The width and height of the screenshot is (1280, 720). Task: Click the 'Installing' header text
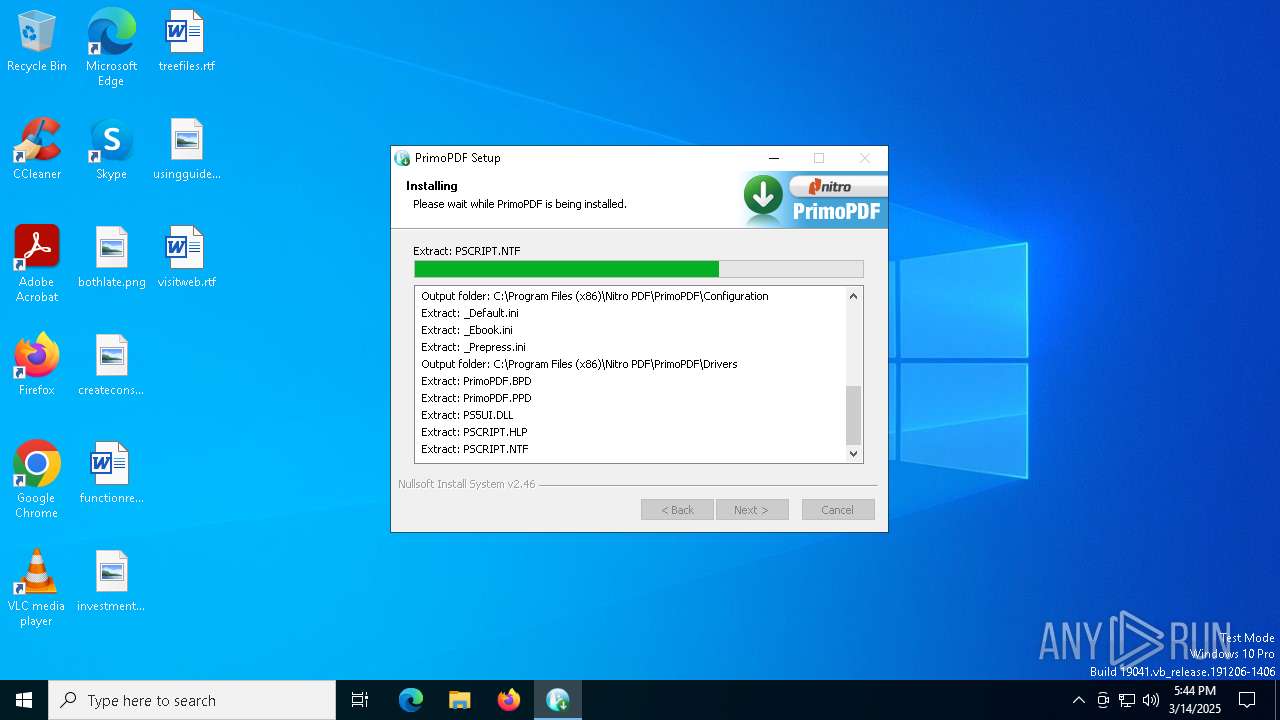432,186
